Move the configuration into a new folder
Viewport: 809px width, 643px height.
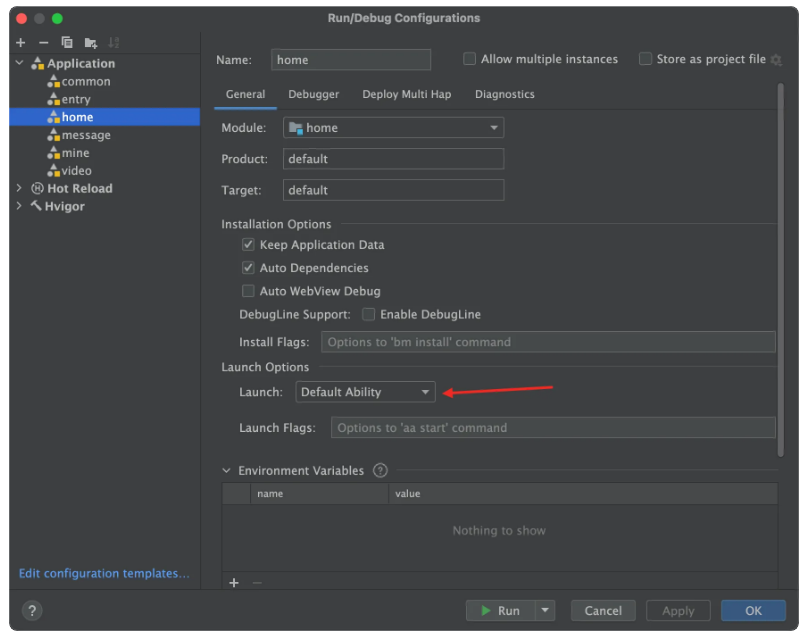coord(91,43)
